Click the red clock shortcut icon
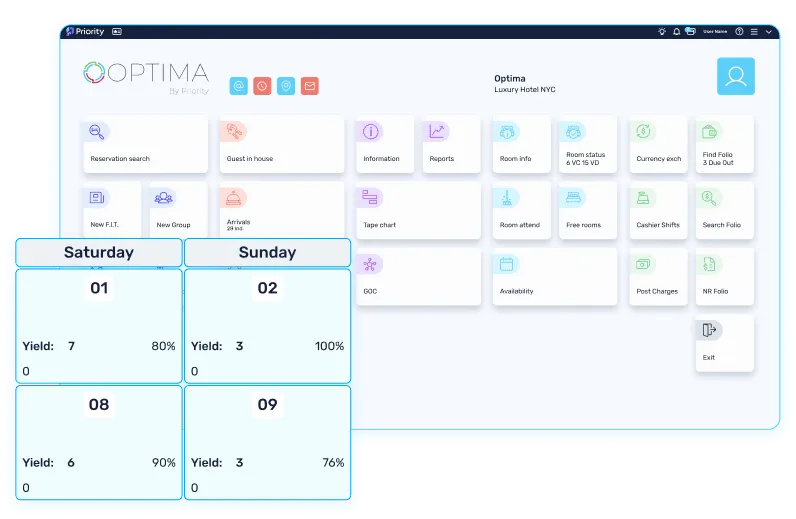The image size is (796, 519). [x=262, y=86]
